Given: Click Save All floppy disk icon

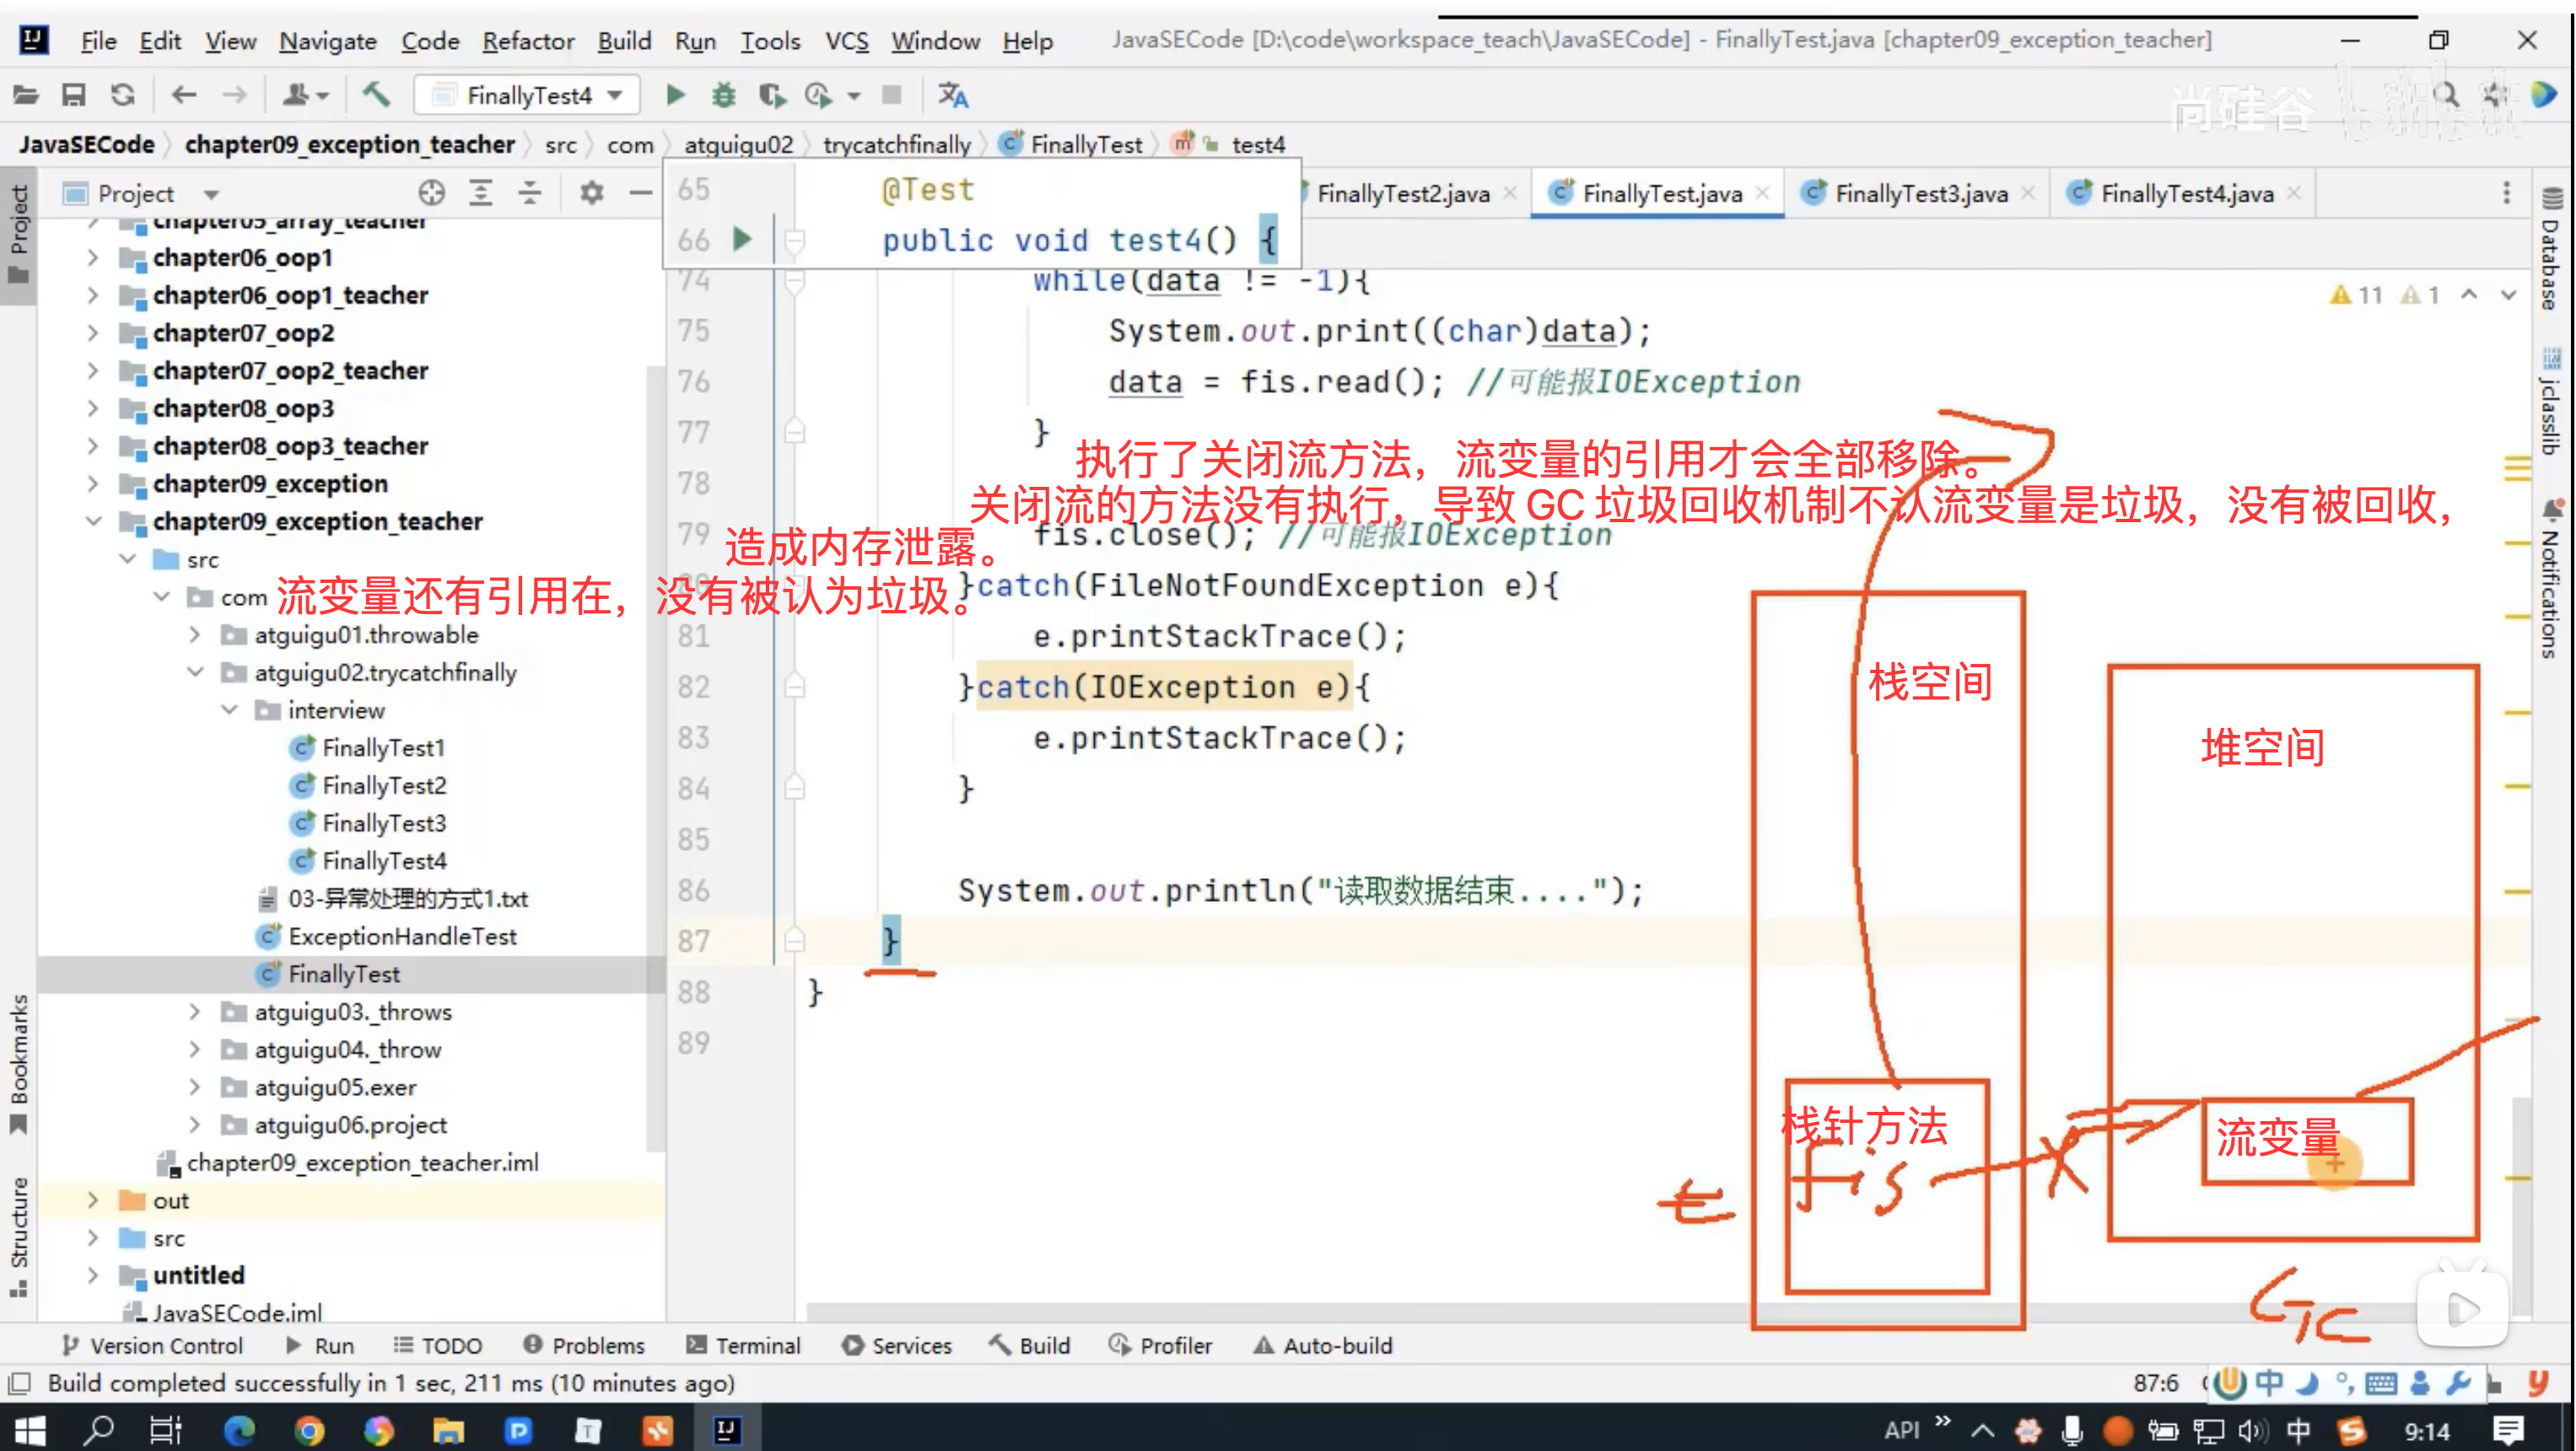Looking at the screenshot, I should click(73, 95).
